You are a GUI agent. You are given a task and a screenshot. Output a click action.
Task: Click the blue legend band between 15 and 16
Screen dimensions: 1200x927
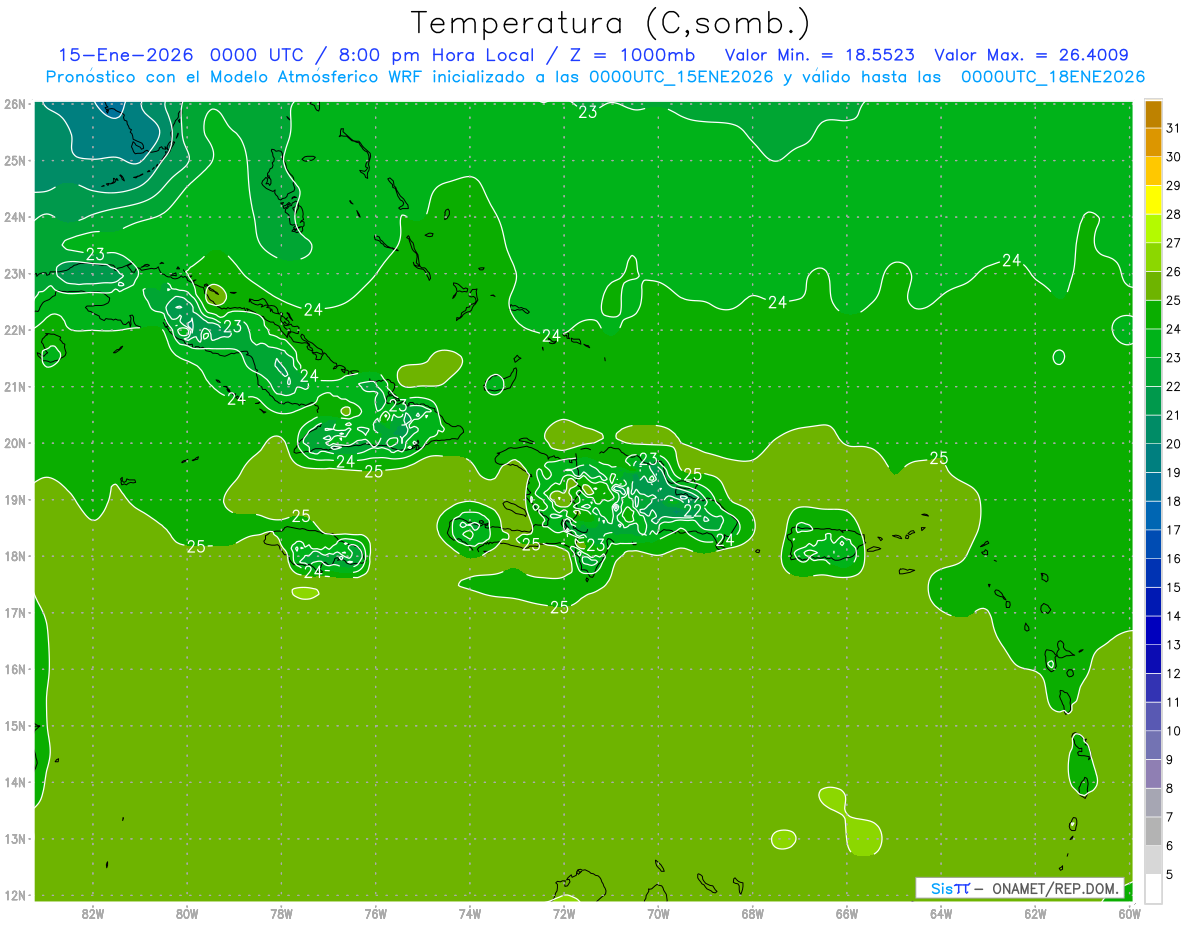[x=1153, y=573]
